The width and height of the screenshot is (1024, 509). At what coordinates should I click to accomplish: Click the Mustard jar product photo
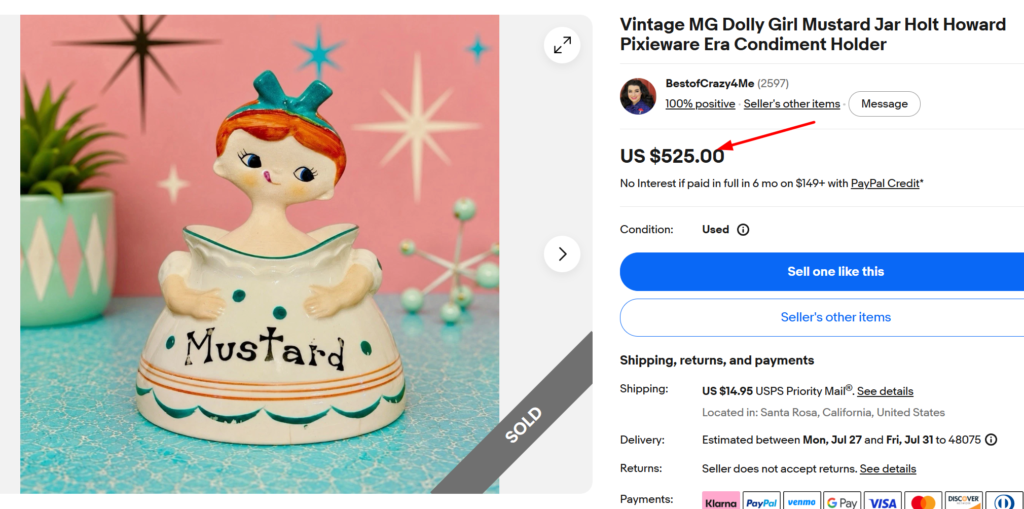pyautogui.click(x=260, y=254)
